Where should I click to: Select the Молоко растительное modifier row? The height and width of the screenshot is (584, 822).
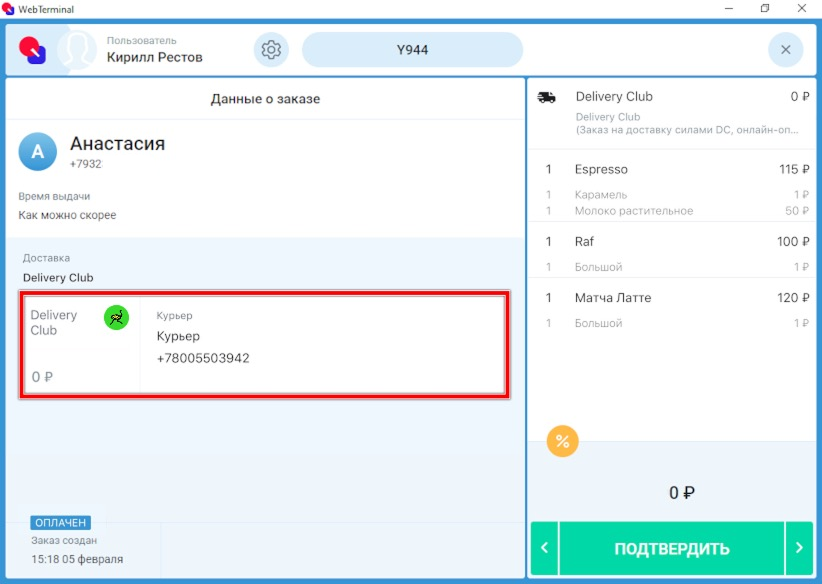point(673,211)
